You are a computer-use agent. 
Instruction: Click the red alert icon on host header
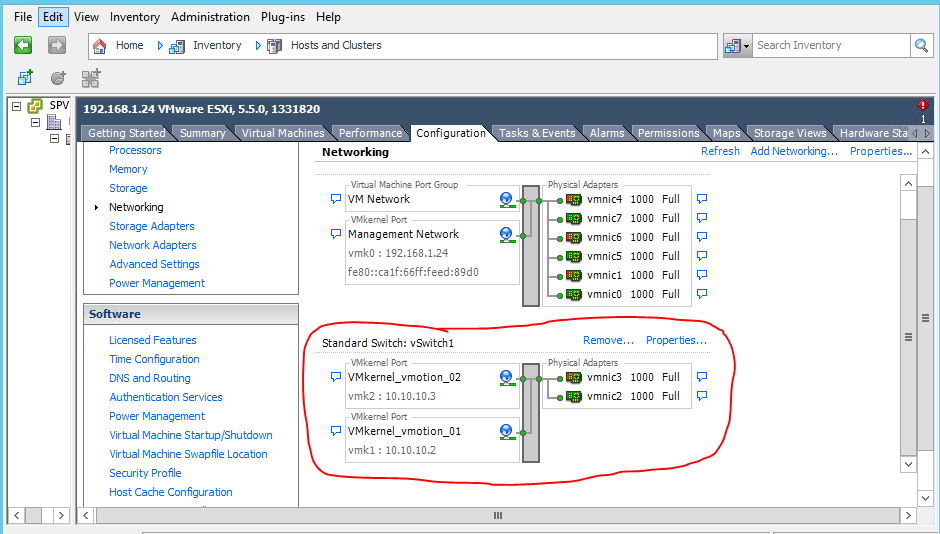point(923,105)
